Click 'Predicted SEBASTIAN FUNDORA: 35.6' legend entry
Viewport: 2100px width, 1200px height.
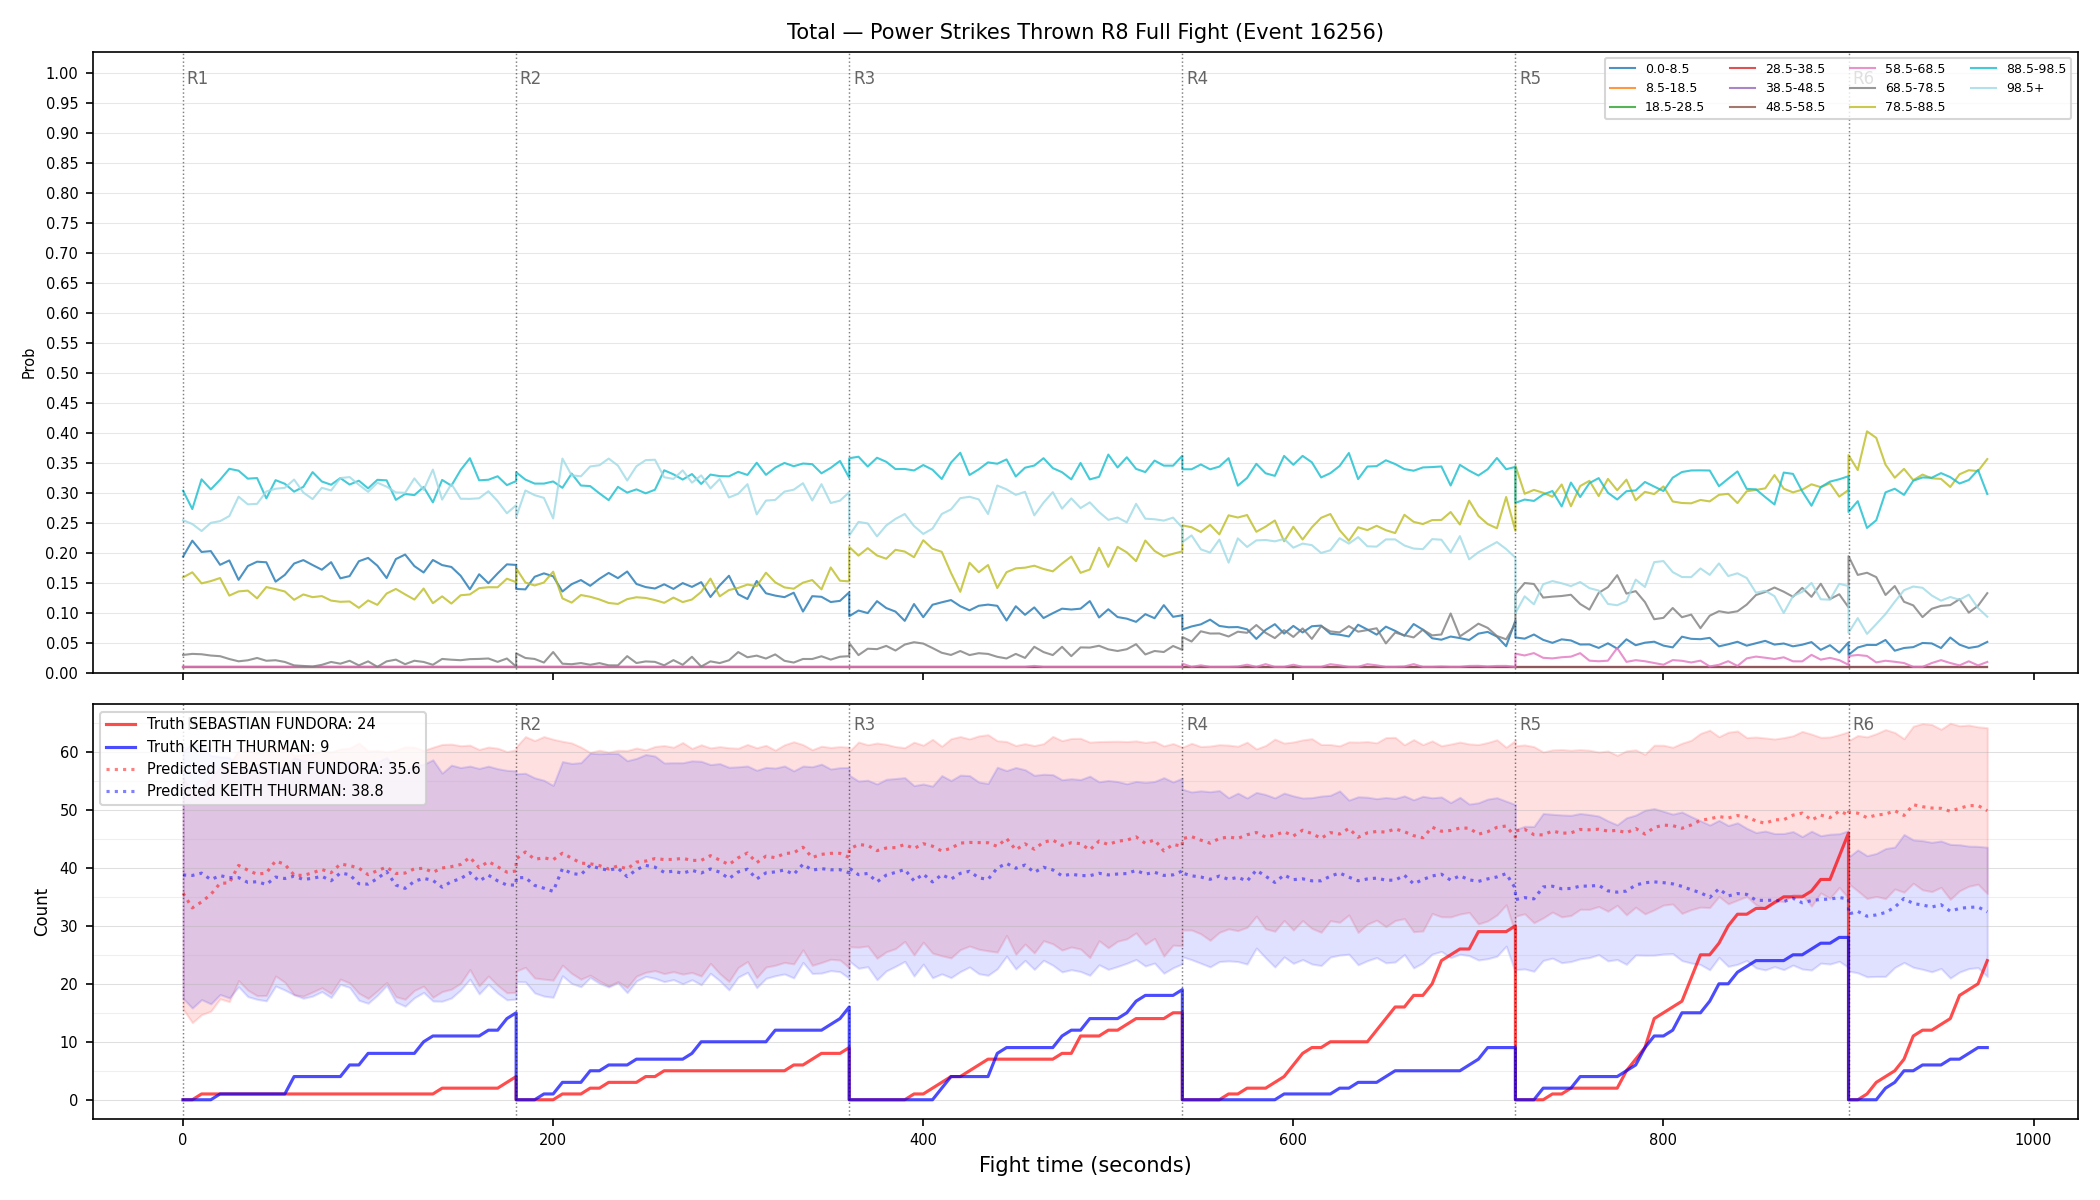263,769
